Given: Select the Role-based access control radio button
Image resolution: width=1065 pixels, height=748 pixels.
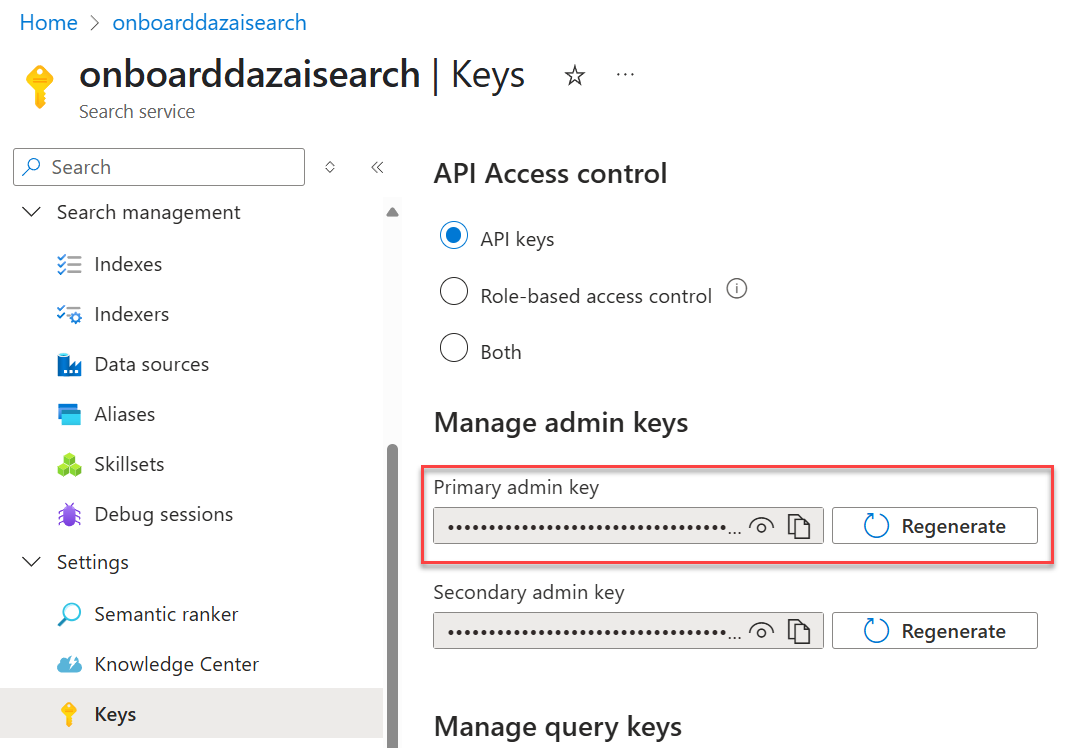Looking at the screenshot, I should point(454,292).
